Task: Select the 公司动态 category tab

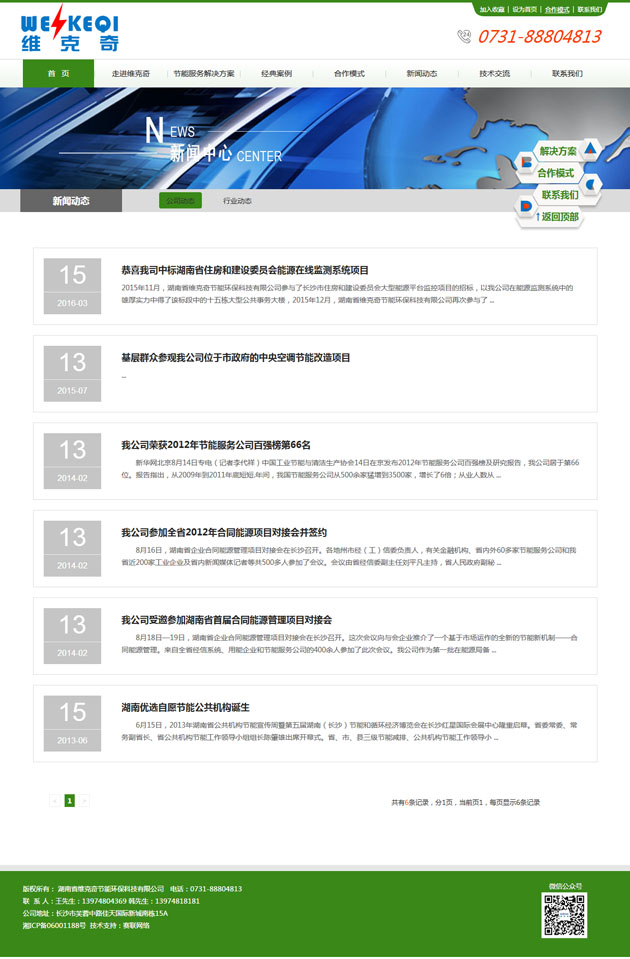Action: pos(180,201)
